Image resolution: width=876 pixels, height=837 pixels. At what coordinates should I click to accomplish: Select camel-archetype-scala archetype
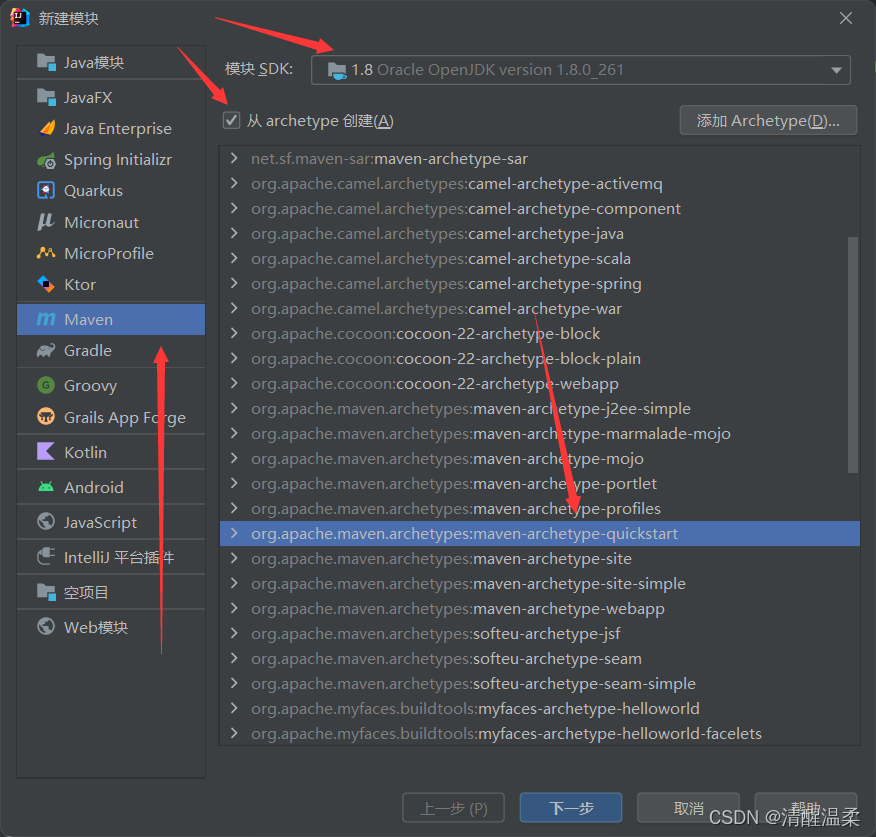coord(539,259)
